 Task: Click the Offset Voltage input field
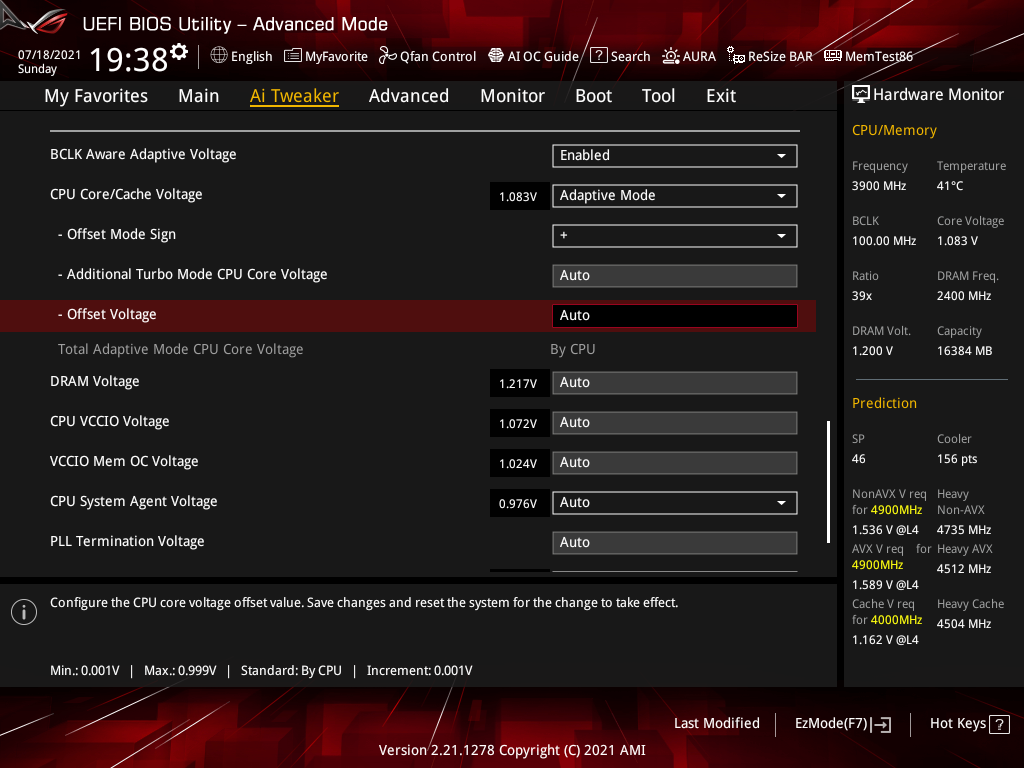[674, 315]
